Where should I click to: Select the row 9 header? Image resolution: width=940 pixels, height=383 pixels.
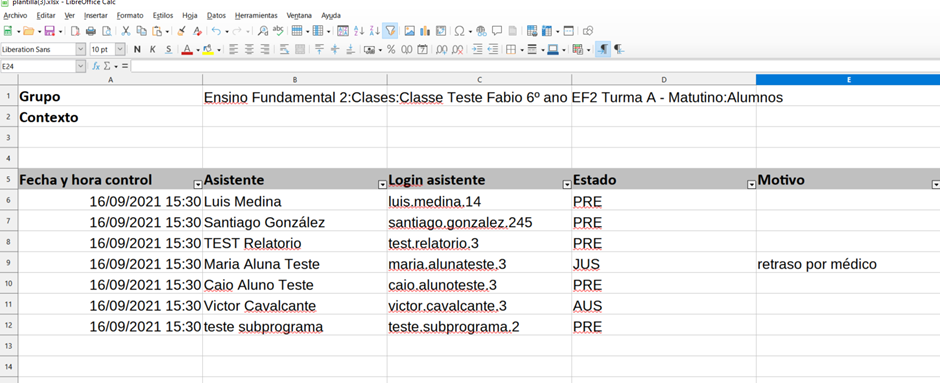[9, 264]
